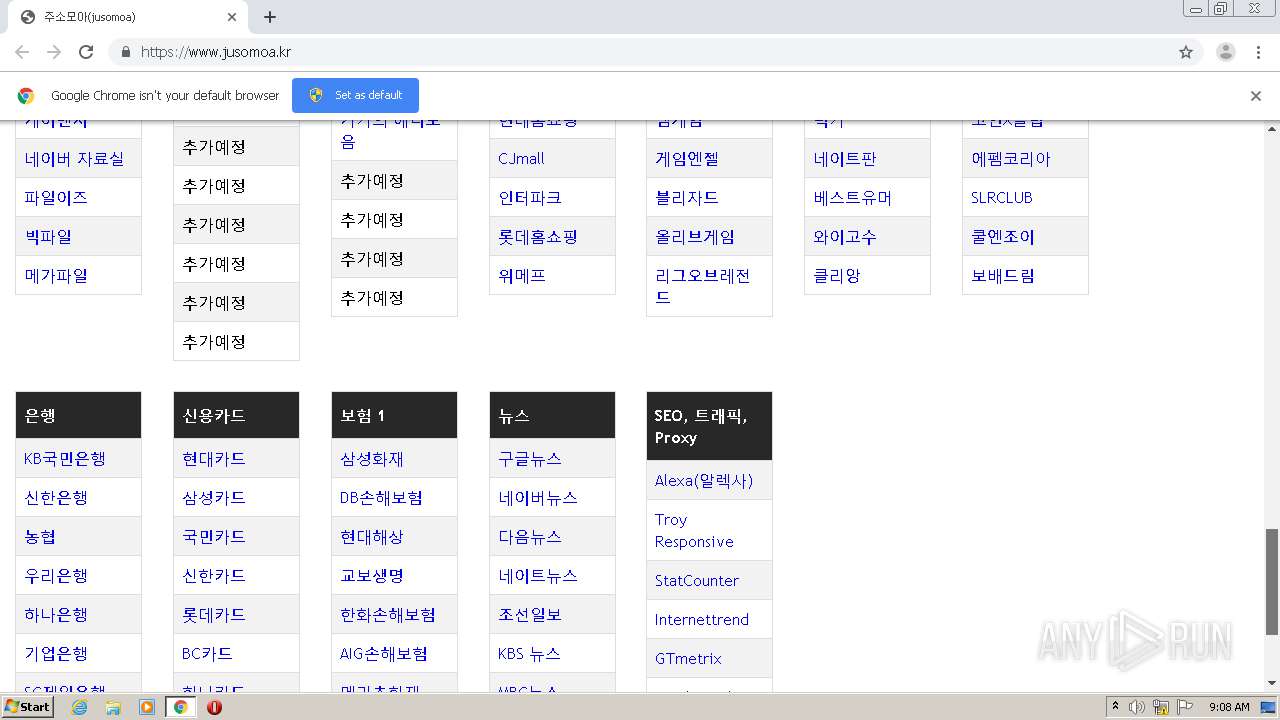This screenshot has width=1280, height=720.
Task: Open the 네이버 자료실 link
Action: (x=74, y=159)
